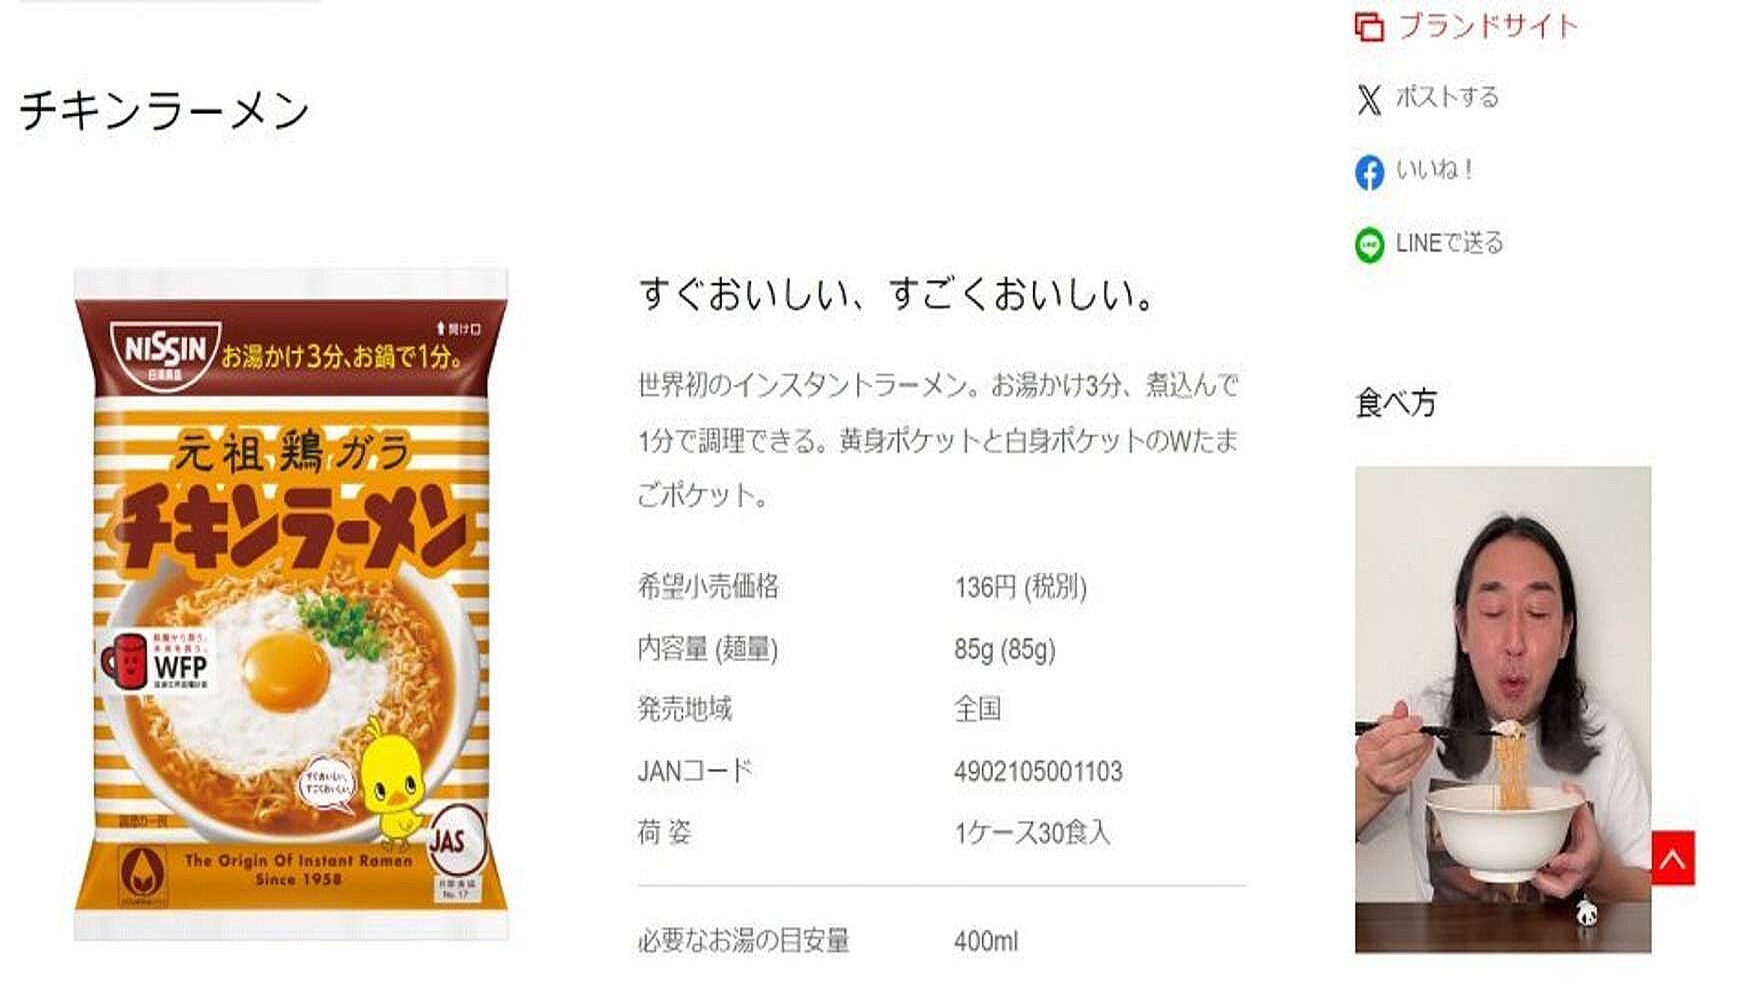This screenshot has height=988, width=1757.
Task: Click the X logo icon
Action: (1369, 99)
